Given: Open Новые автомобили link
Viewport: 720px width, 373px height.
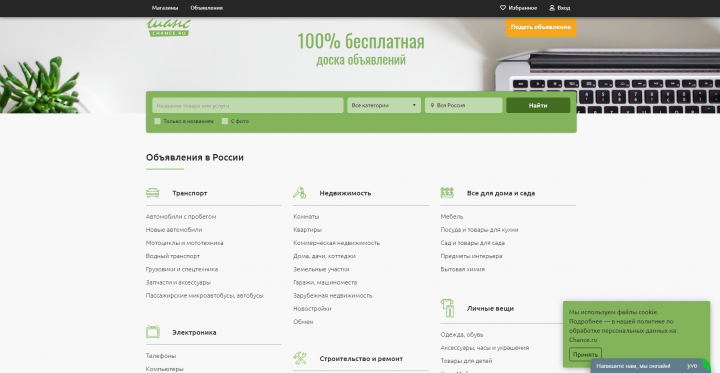Looking at the screenshot, I should coord(174,230).
